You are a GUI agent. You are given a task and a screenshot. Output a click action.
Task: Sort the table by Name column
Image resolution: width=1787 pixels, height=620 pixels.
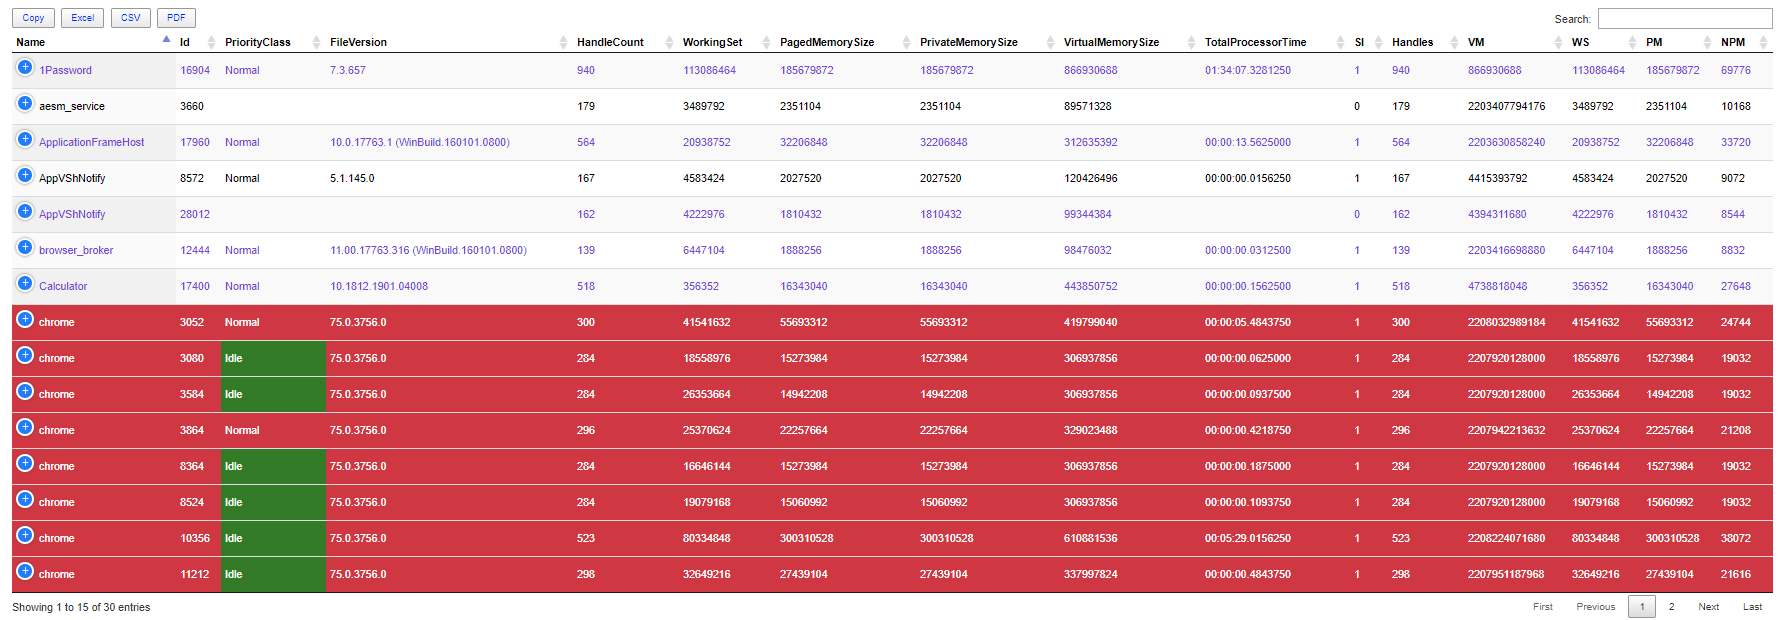(x=31, y=42)
